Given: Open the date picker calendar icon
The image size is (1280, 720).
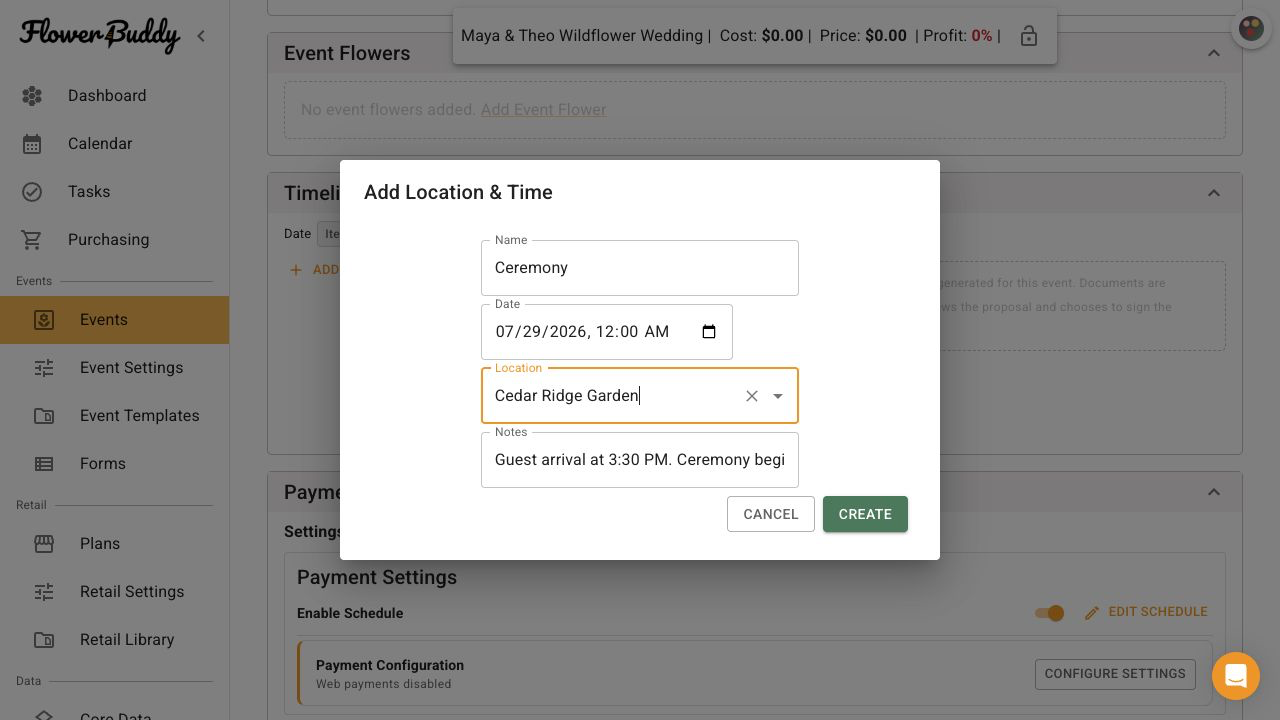Looking at the screenshot, I should click(x=709, y=332).
